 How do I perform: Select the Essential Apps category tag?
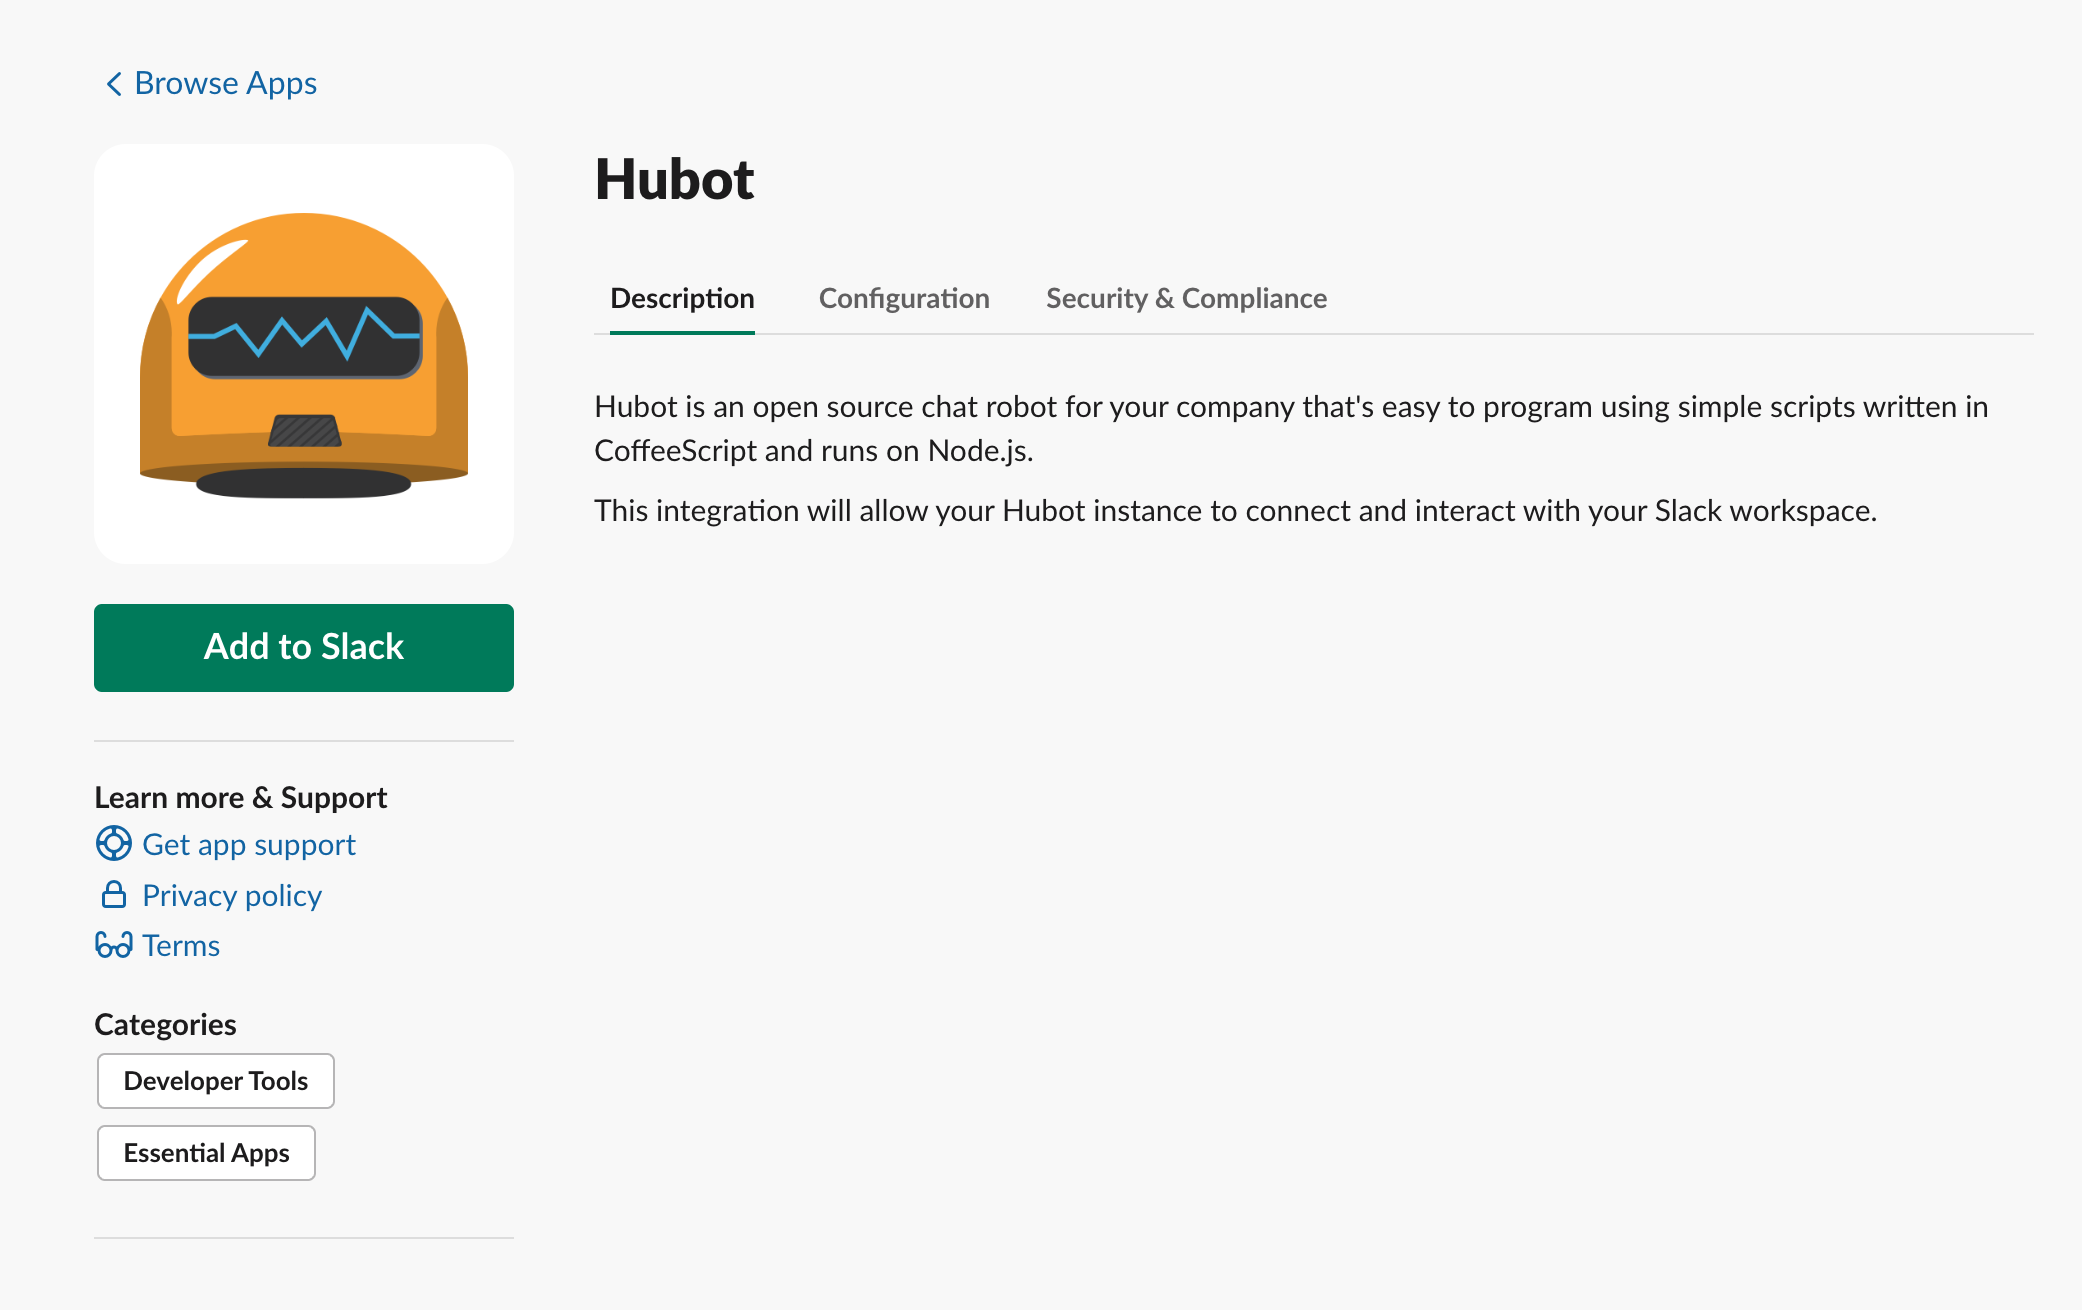[x=206, y=1153]
